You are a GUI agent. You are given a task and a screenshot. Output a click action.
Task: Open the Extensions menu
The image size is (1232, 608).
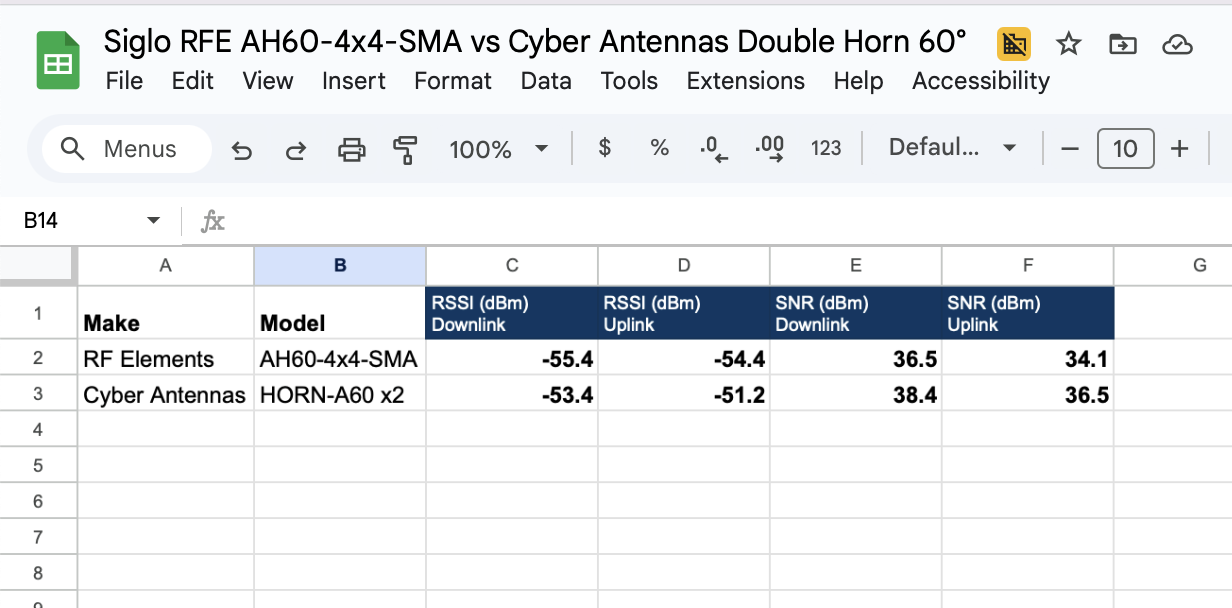(x=745, y=81)
